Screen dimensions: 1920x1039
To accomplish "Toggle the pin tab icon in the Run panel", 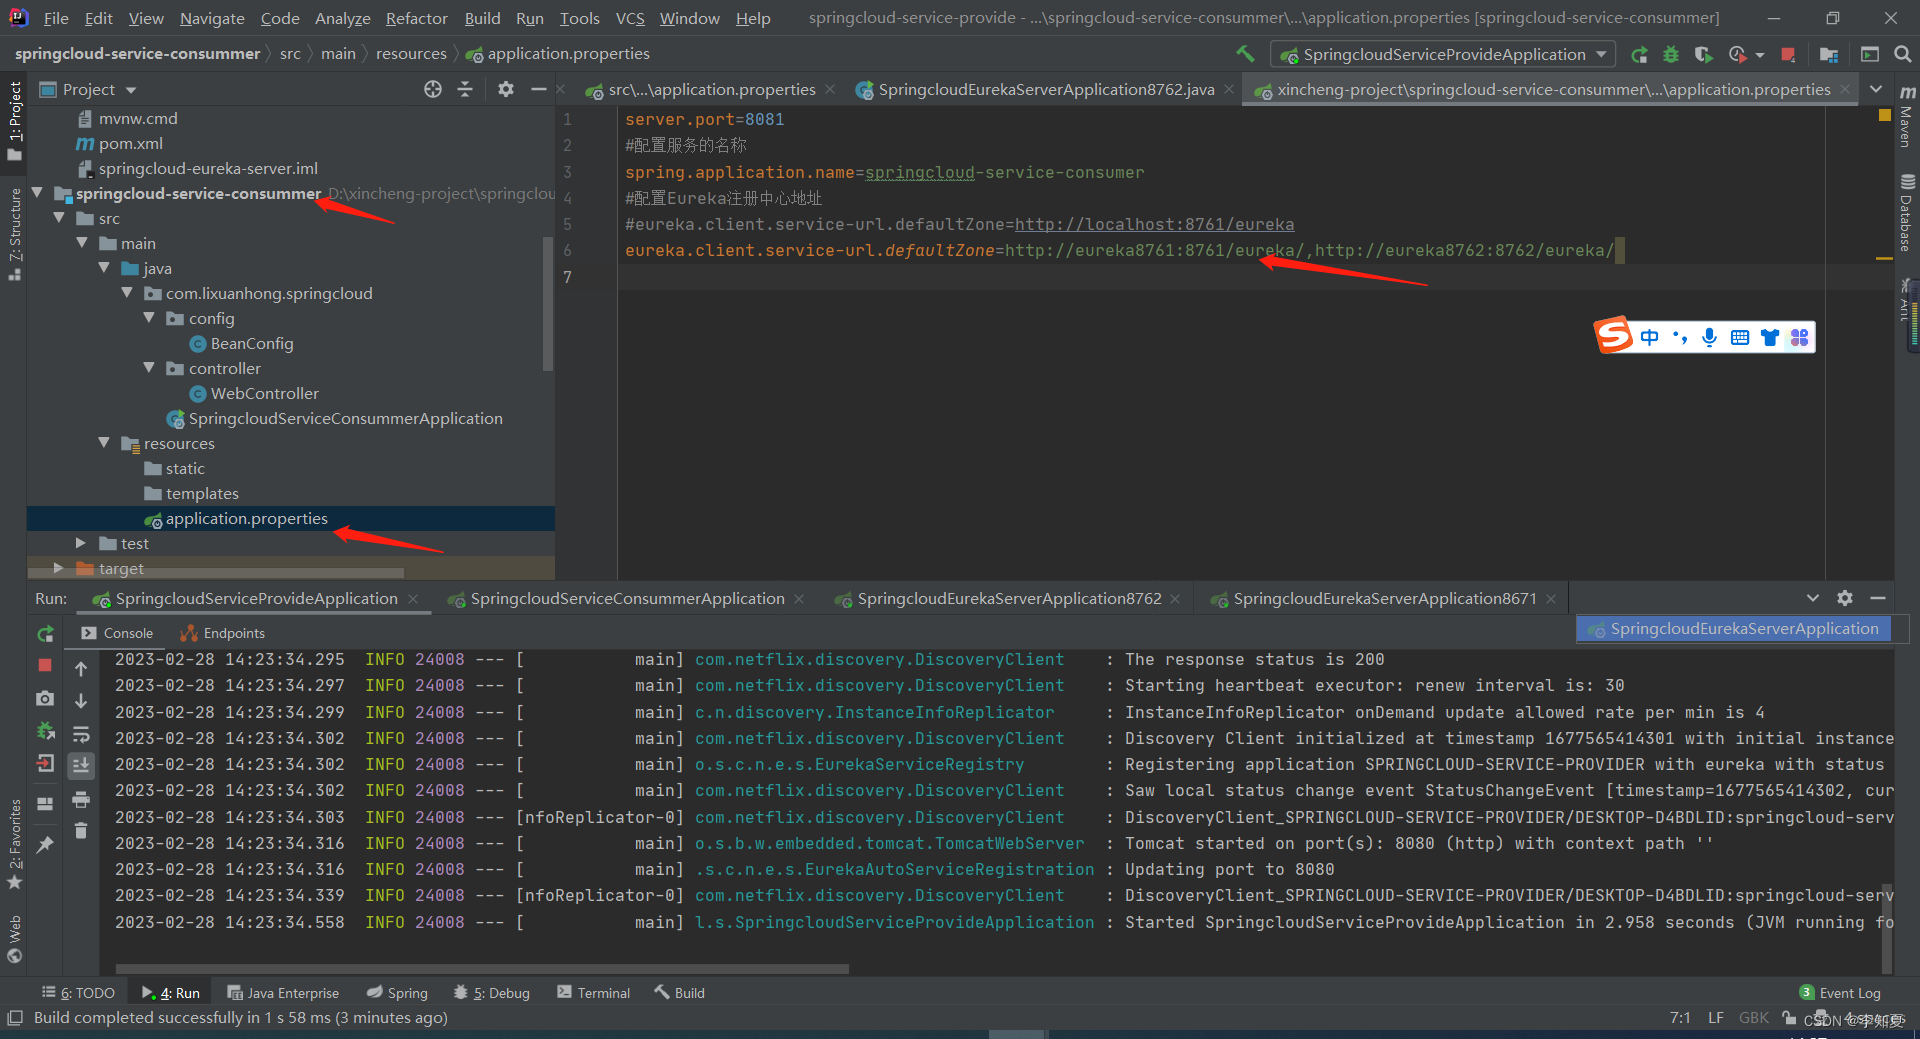I will tap(45, 845).
